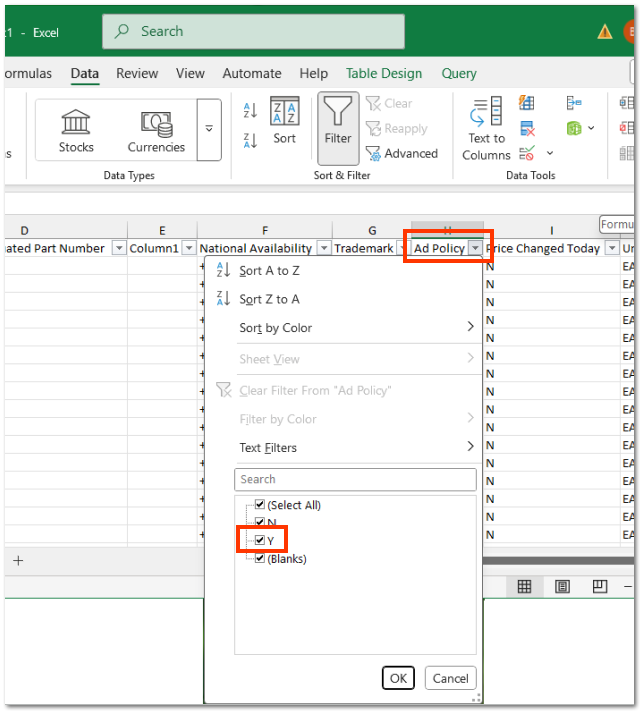The height and width of the screenshot is (714, 643).
Task: Open the Query tab
Action: coord(459,73)
